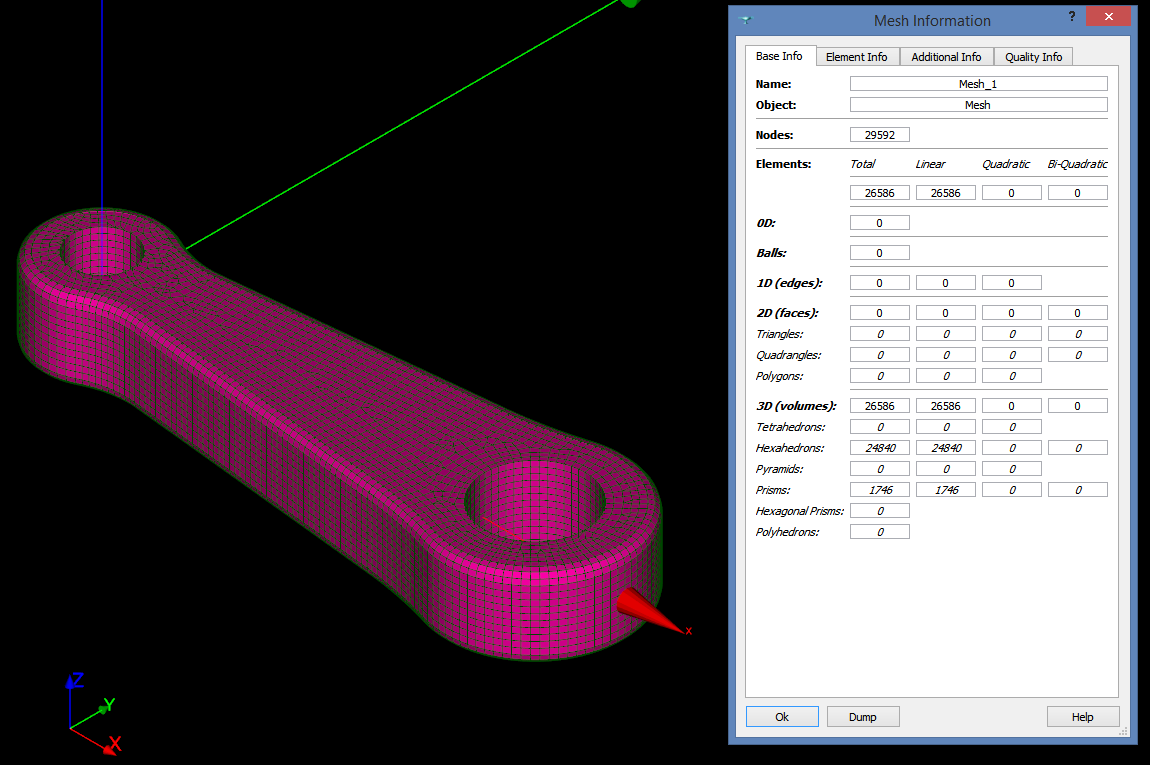1150x765 pixels.
Task: Click the question mark help icon
Action: tap(1071, 16)
